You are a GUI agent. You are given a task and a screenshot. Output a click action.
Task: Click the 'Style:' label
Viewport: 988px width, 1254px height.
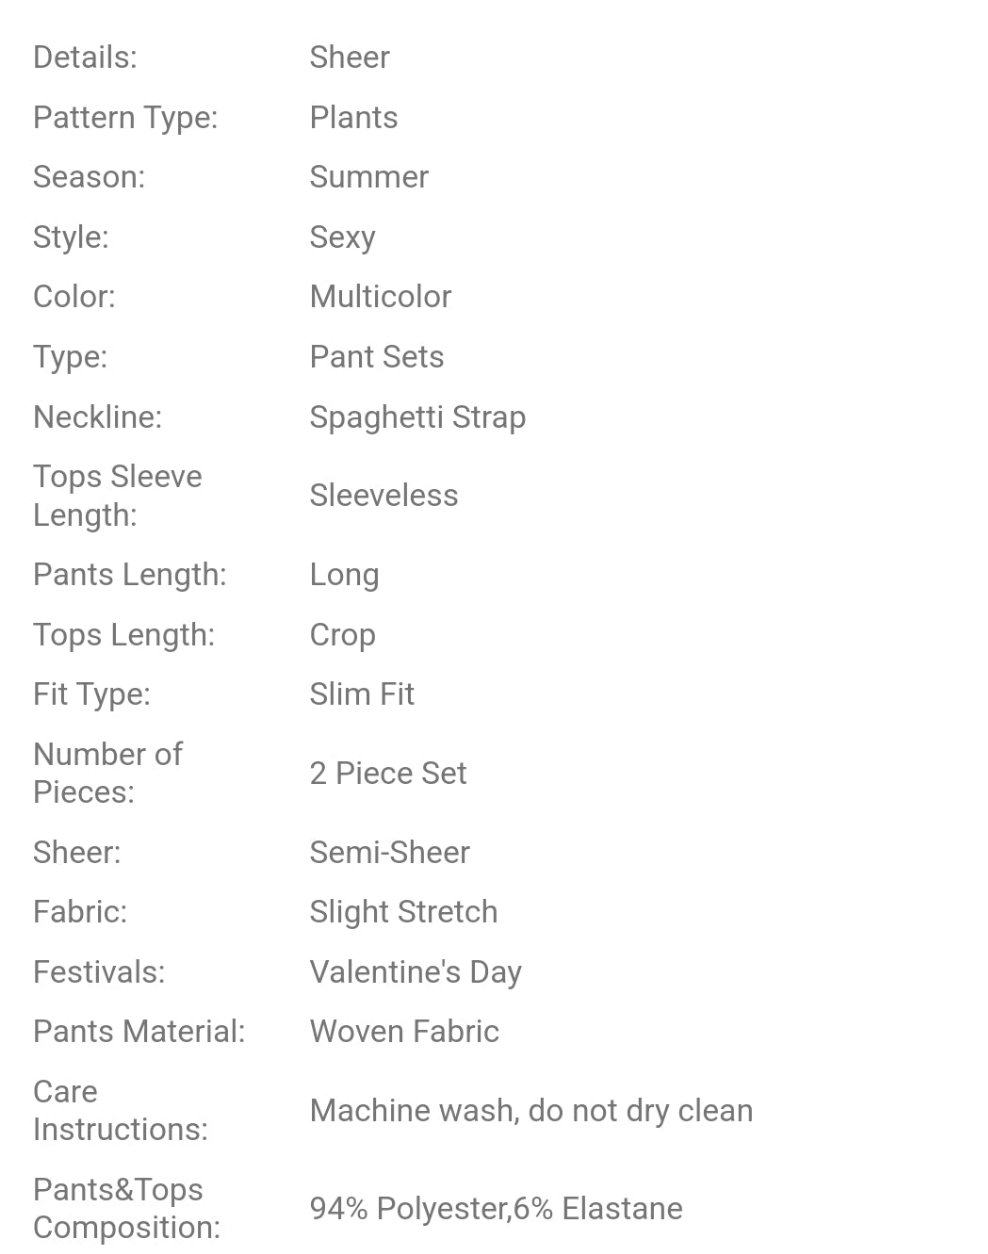point(71,237)
